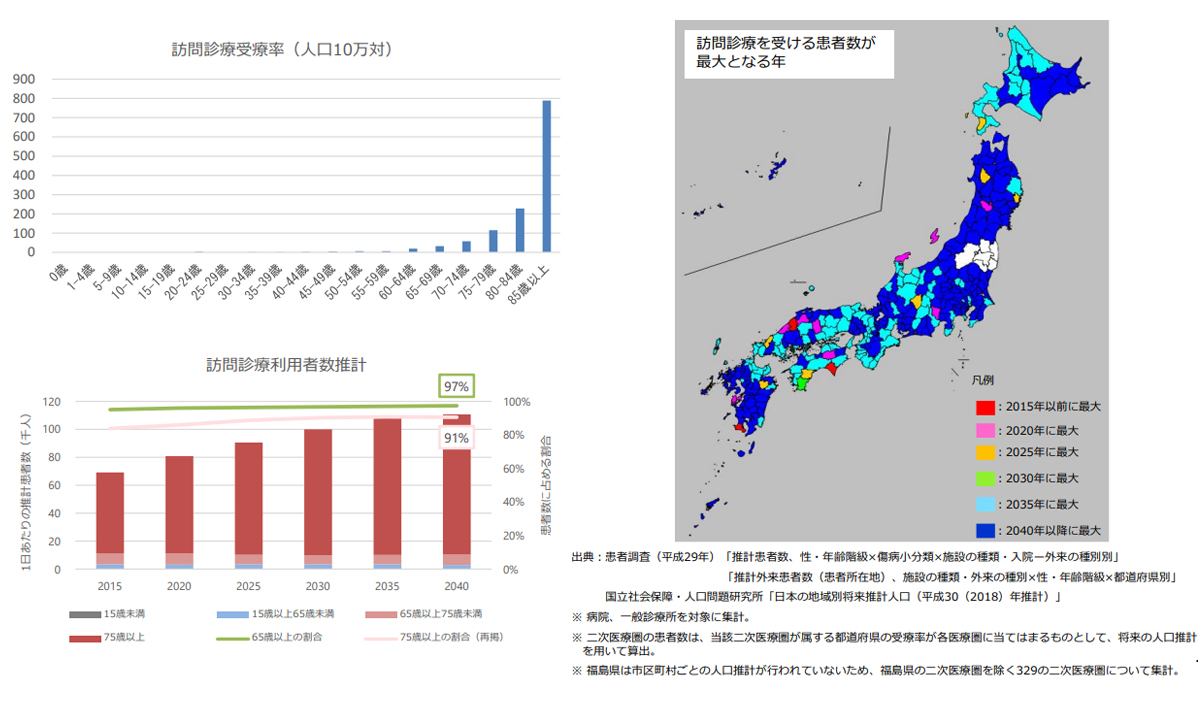Click the green-bordered 97% data label
Viewport: 1200px width, 725px height.
455,386
